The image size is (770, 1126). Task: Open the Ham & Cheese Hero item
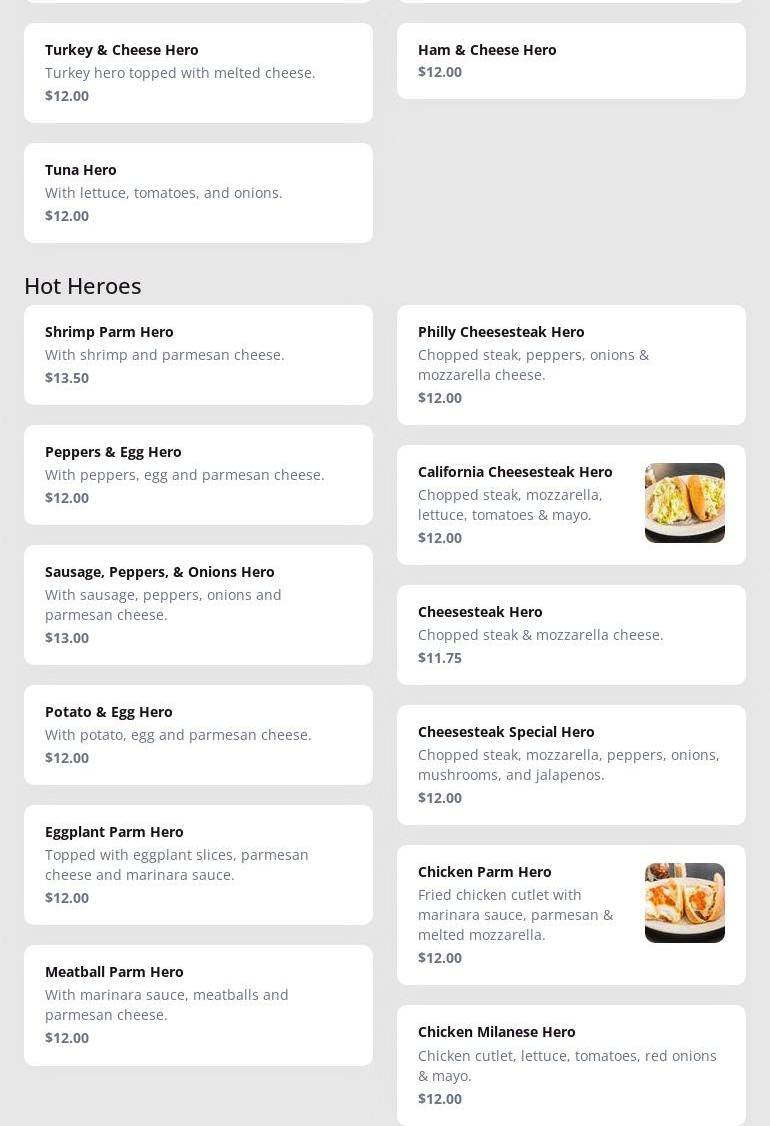[x=571, y=61]
